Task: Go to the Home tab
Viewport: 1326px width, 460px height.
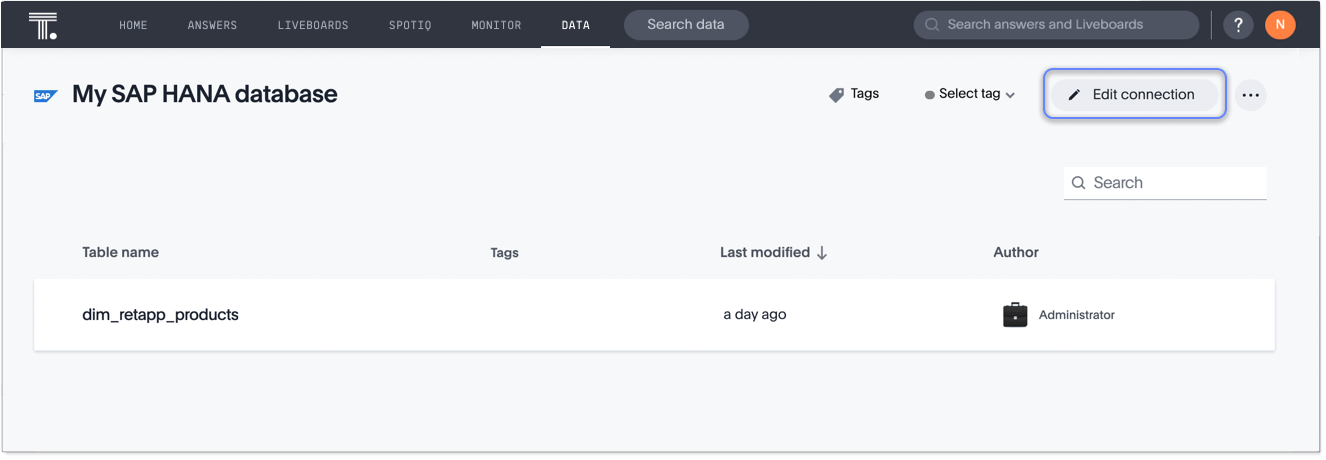Action: click(x=133, y=25)
